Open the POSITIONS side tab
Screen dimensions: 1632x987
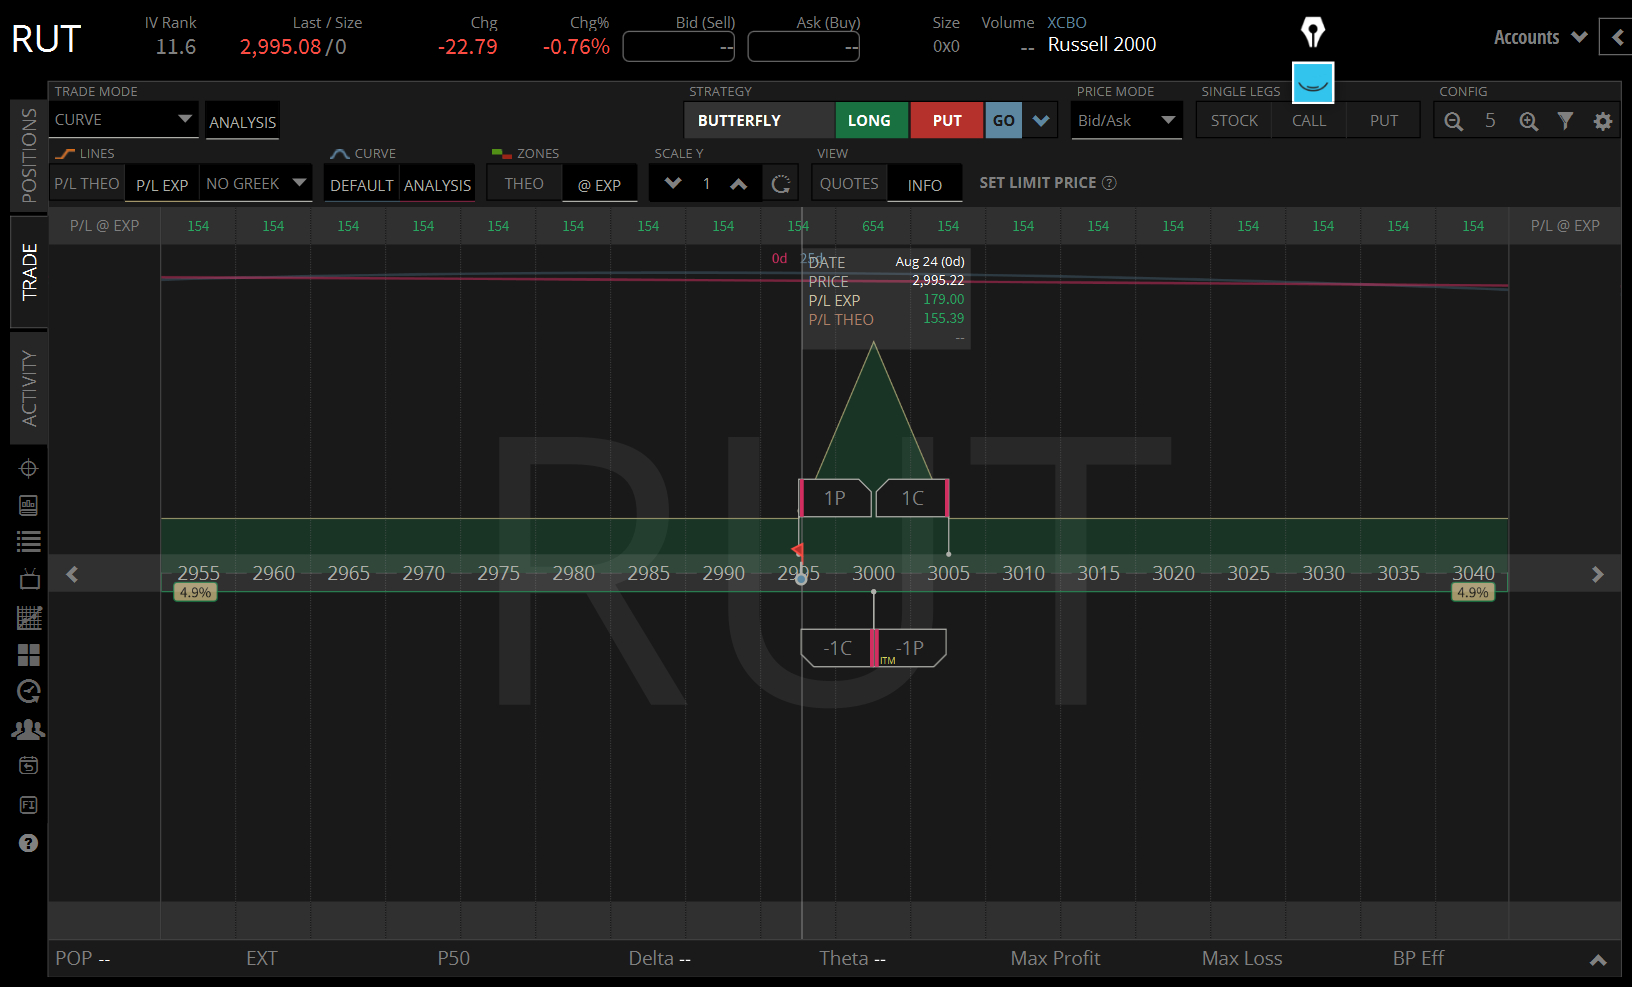click(29, 155)
